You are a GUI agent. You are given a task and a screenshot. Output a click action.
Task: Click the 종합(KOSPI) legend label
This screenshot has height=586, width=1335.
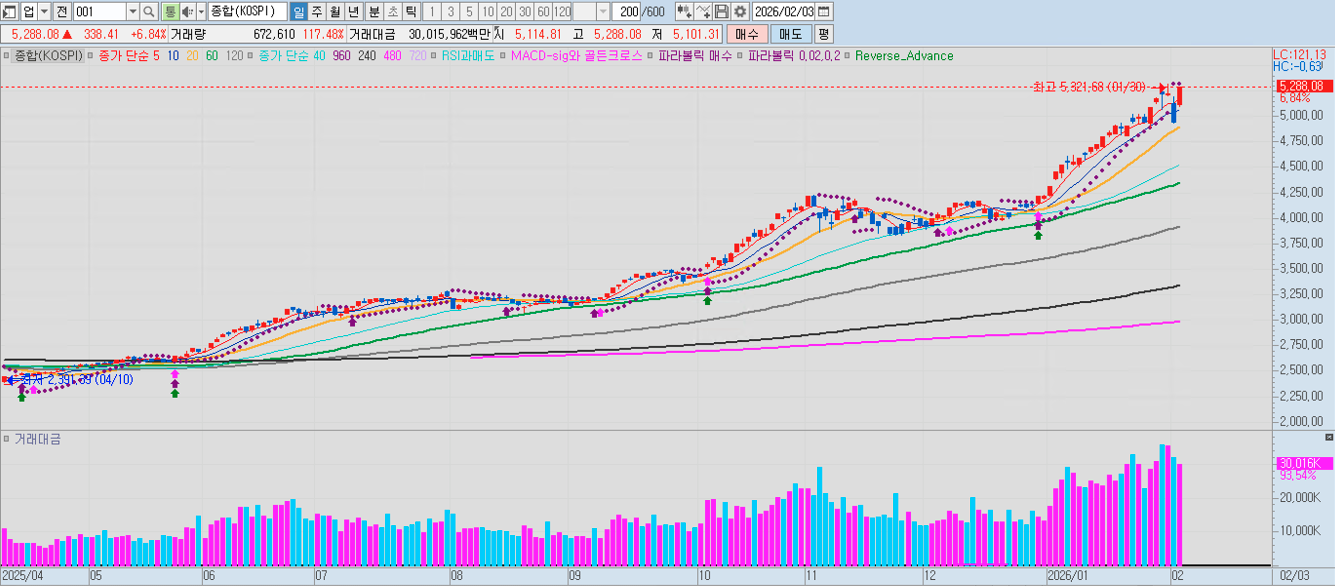pos(48,56)
